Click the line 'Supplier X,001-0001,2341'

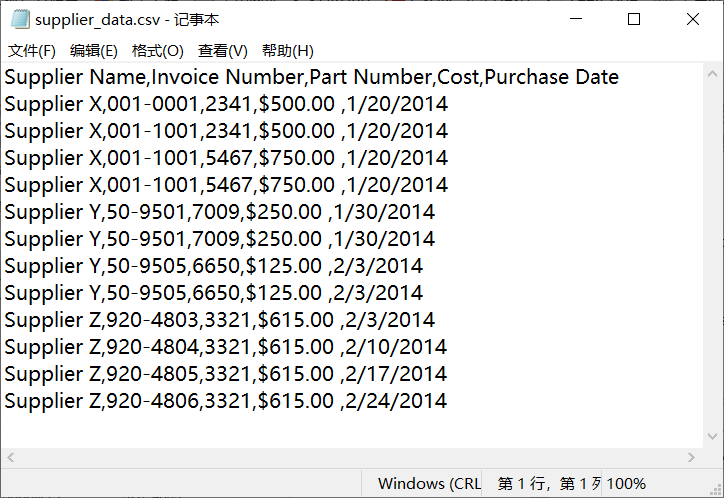pyautogui.click(x=226, y=104)
